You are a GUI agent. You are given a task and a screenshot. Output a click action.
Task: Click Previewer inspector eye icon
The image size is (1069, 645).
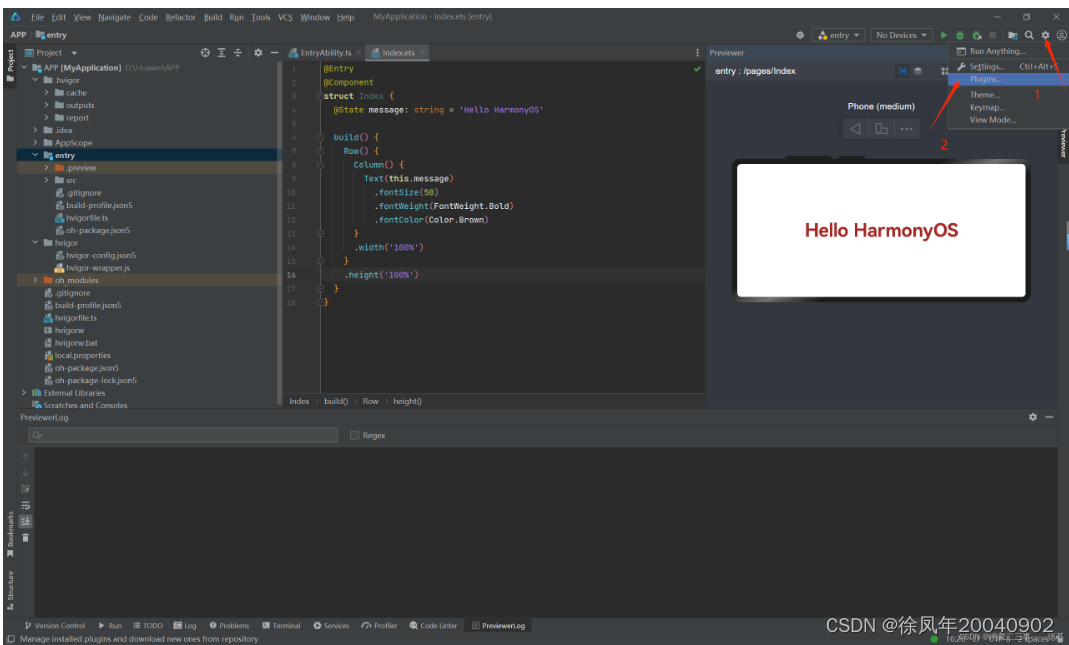[903, 71]
